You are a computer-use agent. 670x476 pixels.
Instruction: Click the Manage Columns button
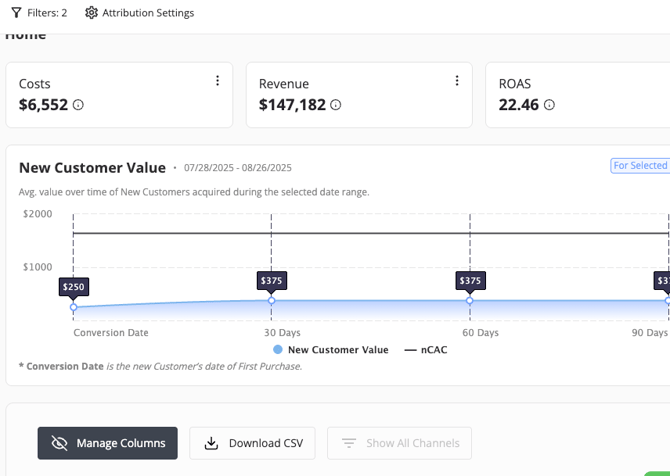tap(108, 443)
